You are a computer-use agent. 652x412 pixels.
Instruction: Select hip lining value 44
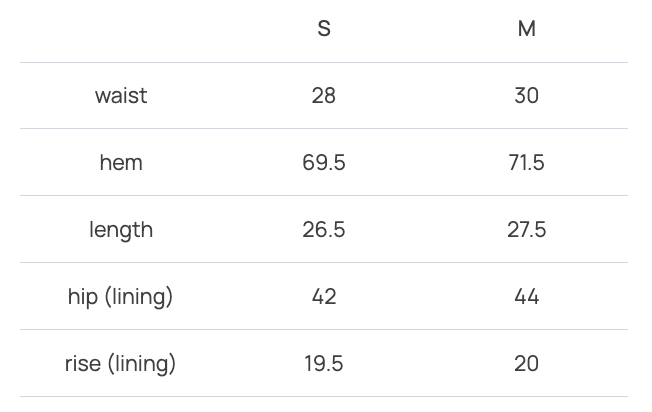[x=526, y=297]
